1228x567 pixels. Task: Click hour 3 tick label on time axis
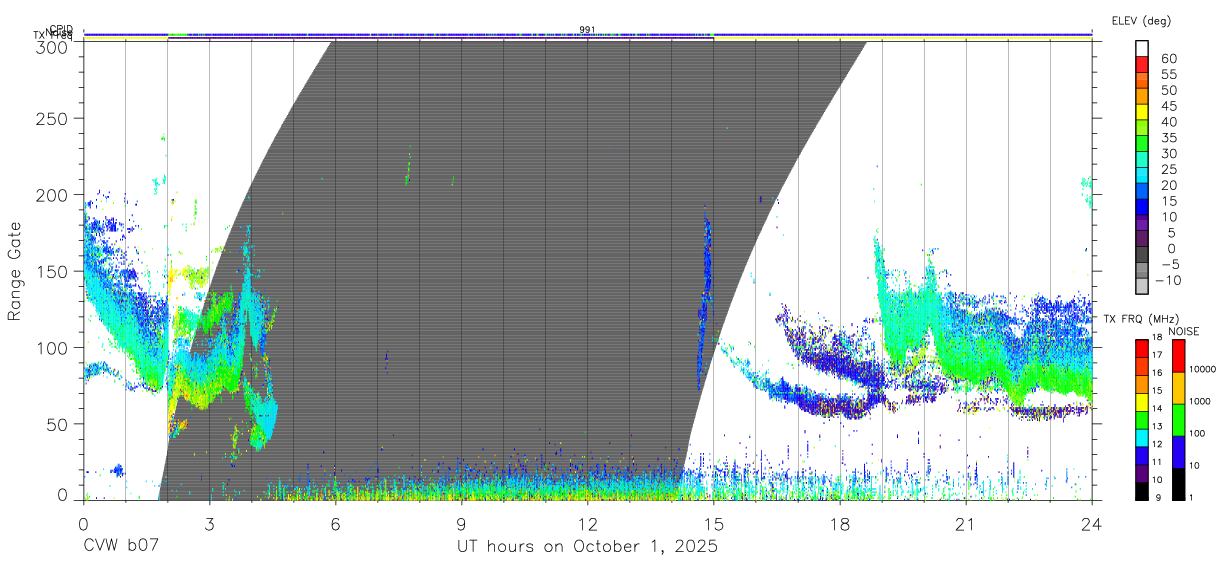click(x=209, y=524)
